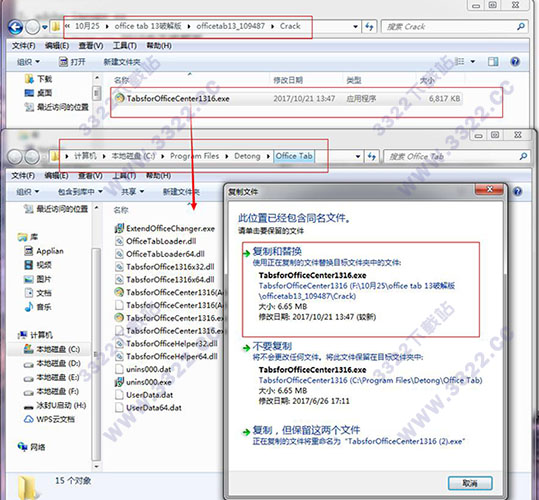The image size is (539, 500).
Task: Open Applian library in sidebar
Action: pos(44,251)
